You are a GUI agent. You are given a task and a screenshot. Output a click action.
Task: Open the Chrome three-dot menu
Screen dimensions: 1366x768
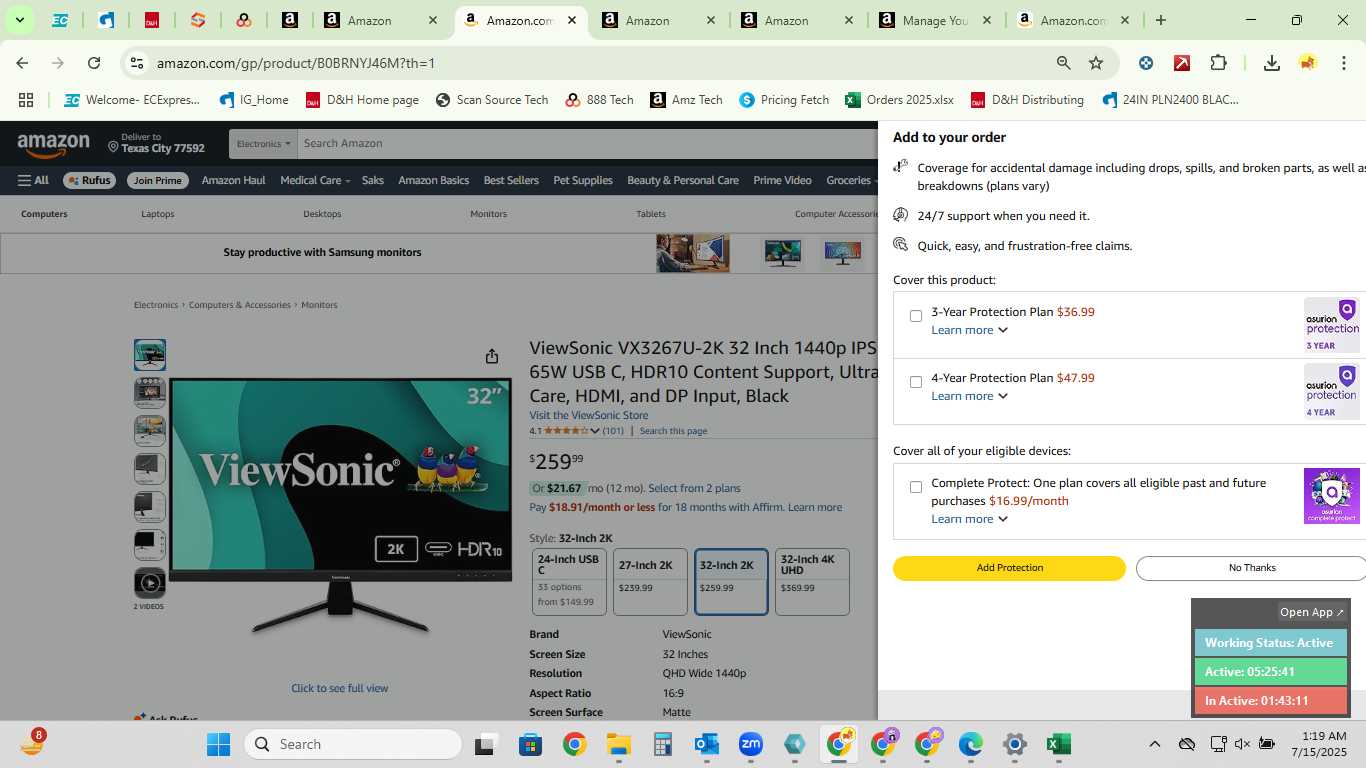click(x=1343, y=63)
